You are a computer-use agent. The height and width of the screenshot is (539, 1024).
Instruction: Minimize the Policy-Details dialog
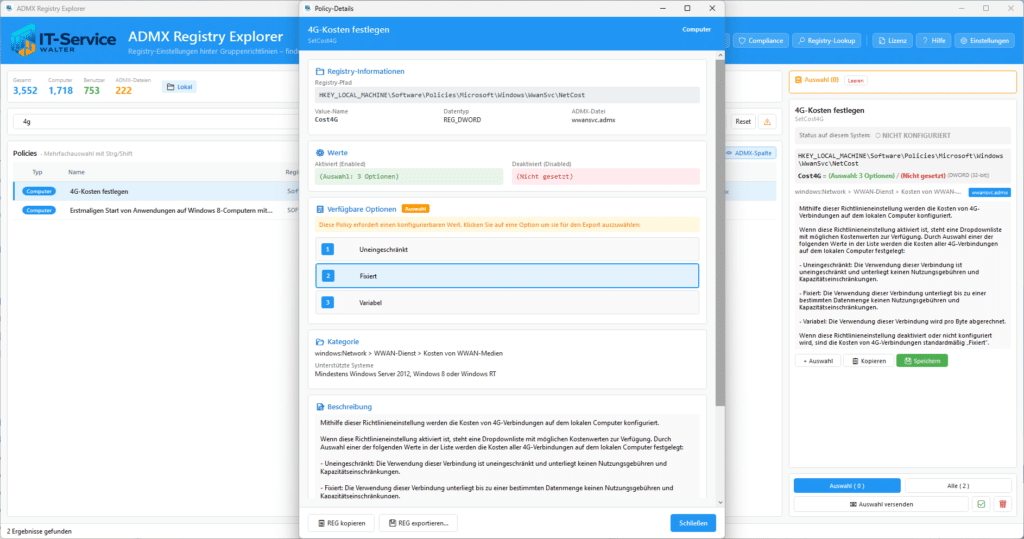point(663,8)
